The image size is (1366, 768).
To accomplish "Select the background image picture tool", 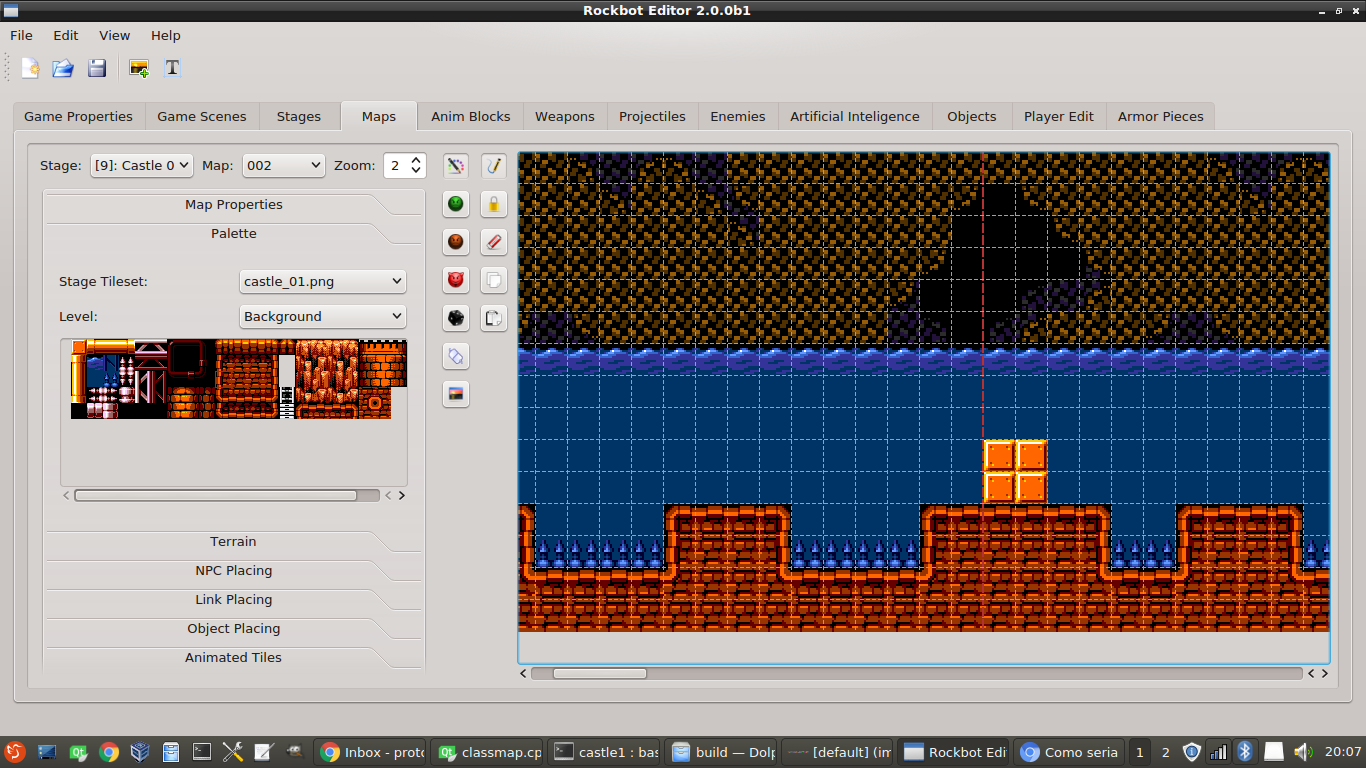I will [456, 394].
